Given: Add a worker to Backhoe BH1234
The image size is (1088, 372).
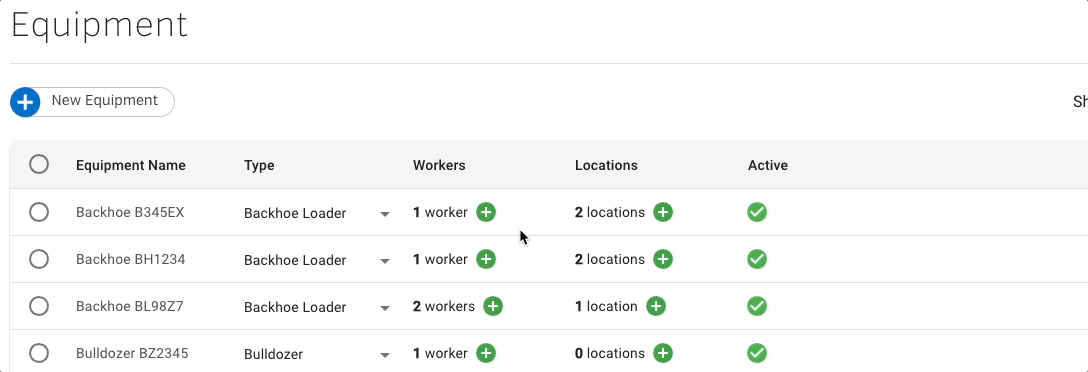Looking at the screenshot, I should (486, 260).
